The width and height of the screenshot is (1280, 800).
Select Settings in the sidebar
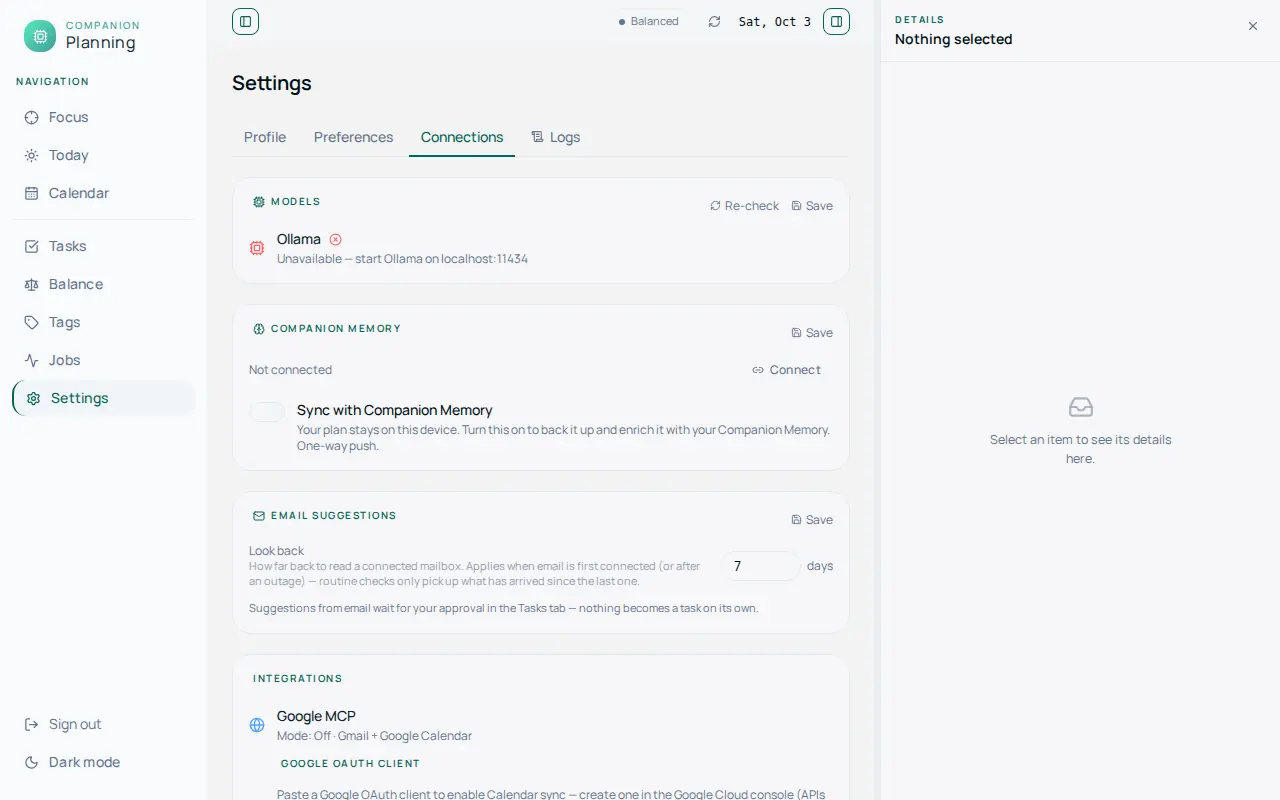point(103,398)
